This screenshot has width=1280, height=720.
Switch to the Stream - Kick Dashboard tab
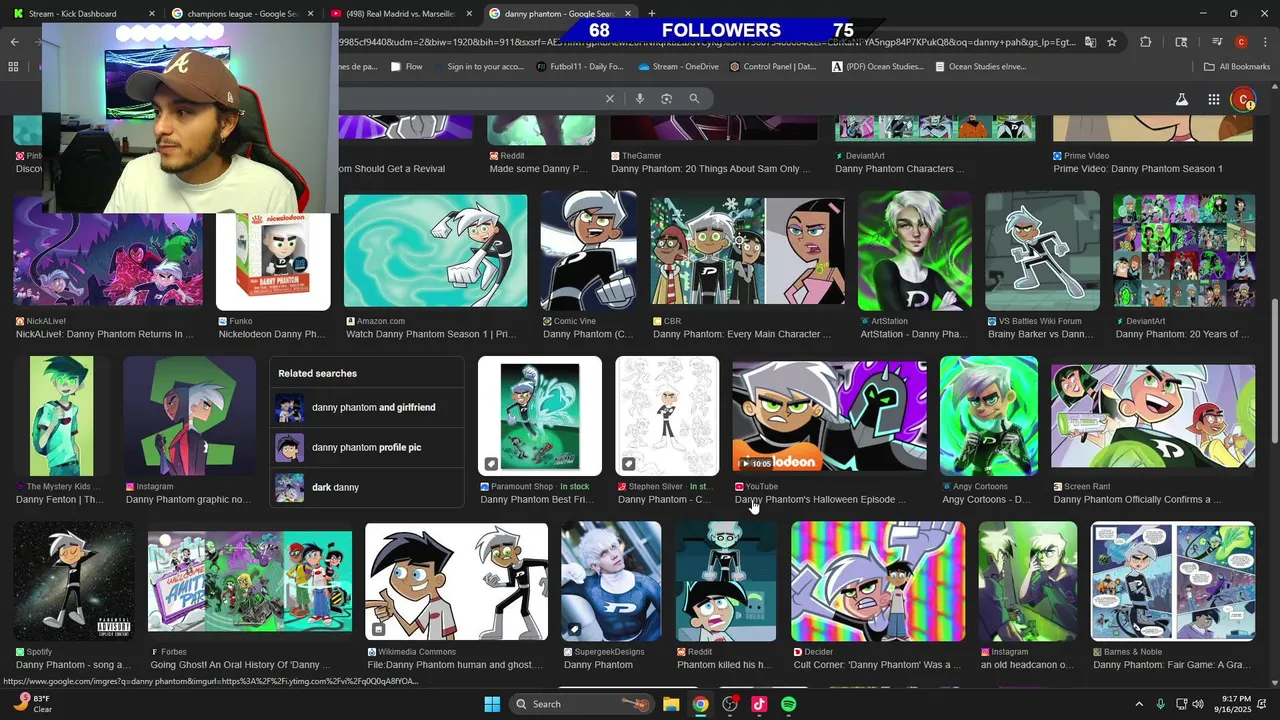pos(84,14)
